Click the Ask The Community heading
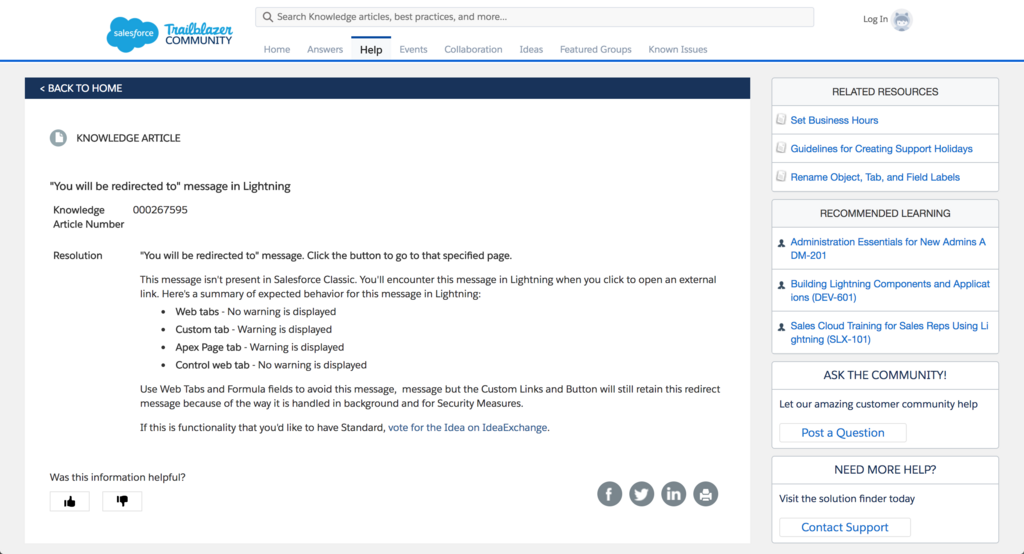 [x=885, y=375]
